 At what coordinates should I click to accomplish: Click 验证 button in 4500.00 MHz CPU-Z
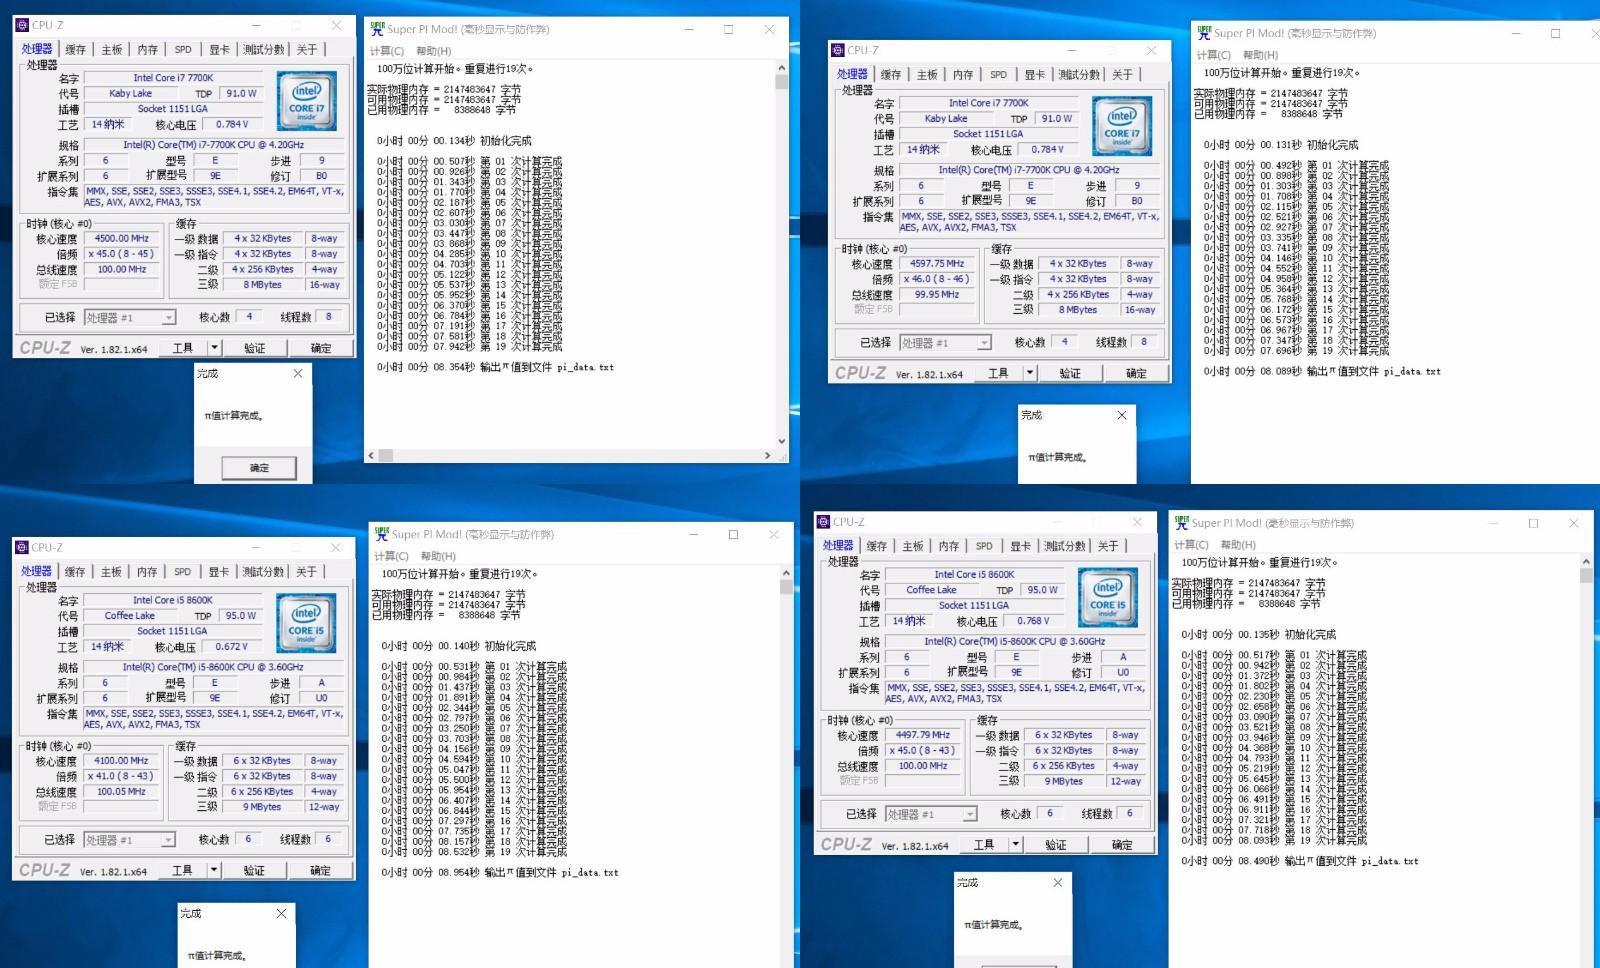[255, 348]
